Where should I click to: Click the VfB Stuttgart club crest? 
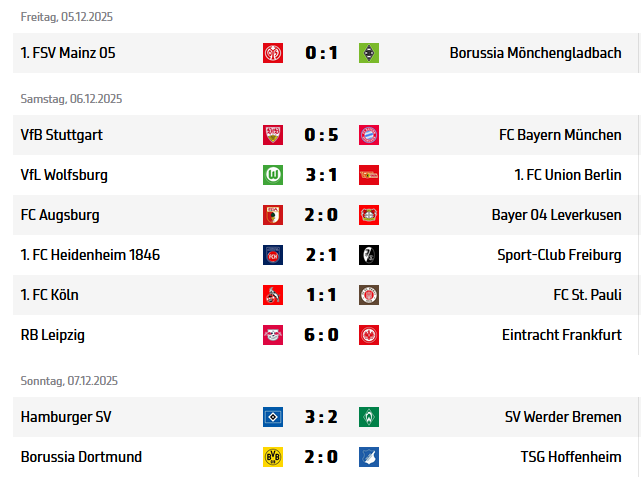273,135
